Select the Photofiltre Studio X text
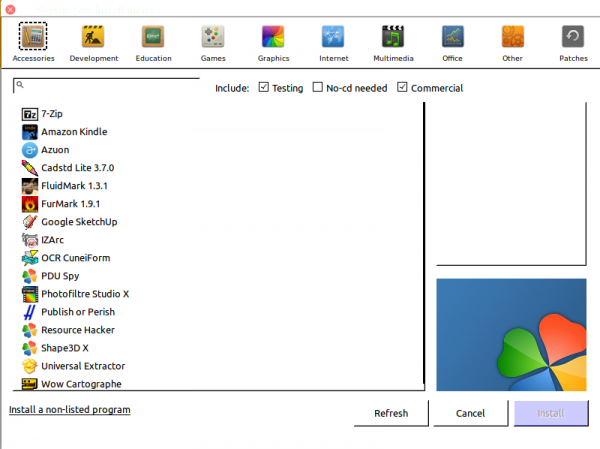 (85, 294)
